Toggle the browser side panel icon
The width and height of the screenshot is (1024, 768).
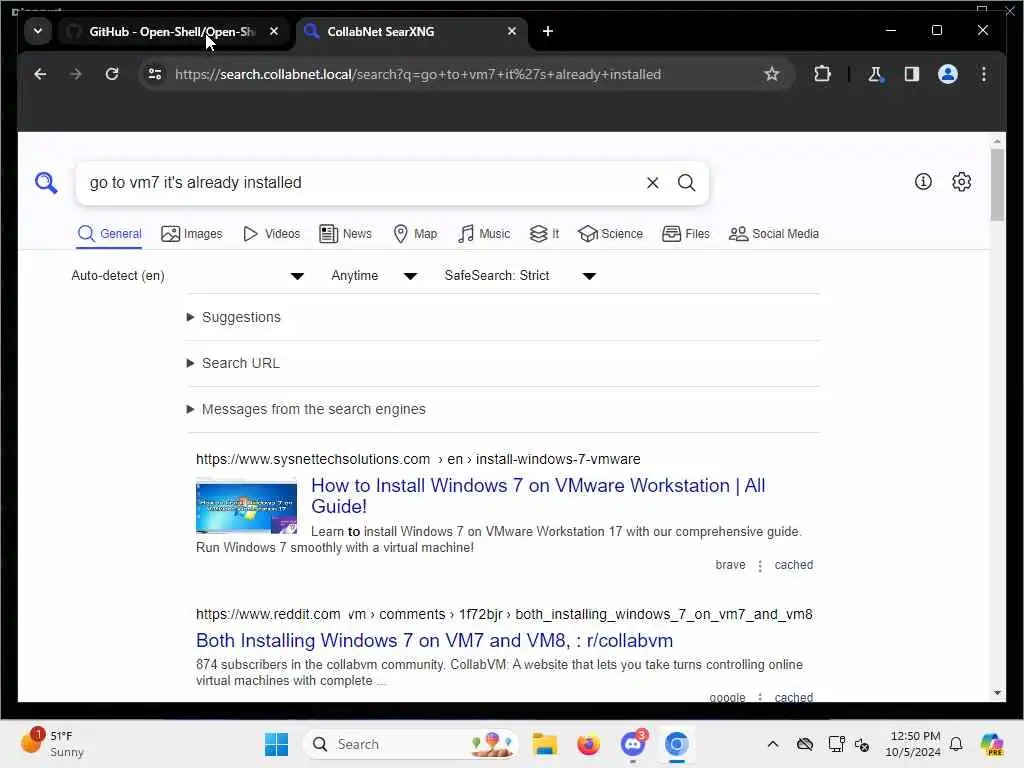tap(912, 74)
